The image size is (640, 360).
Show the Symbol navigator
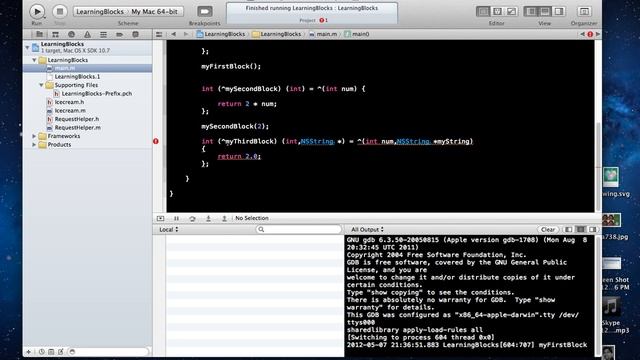pyautogui.click(x=56, y=34)
